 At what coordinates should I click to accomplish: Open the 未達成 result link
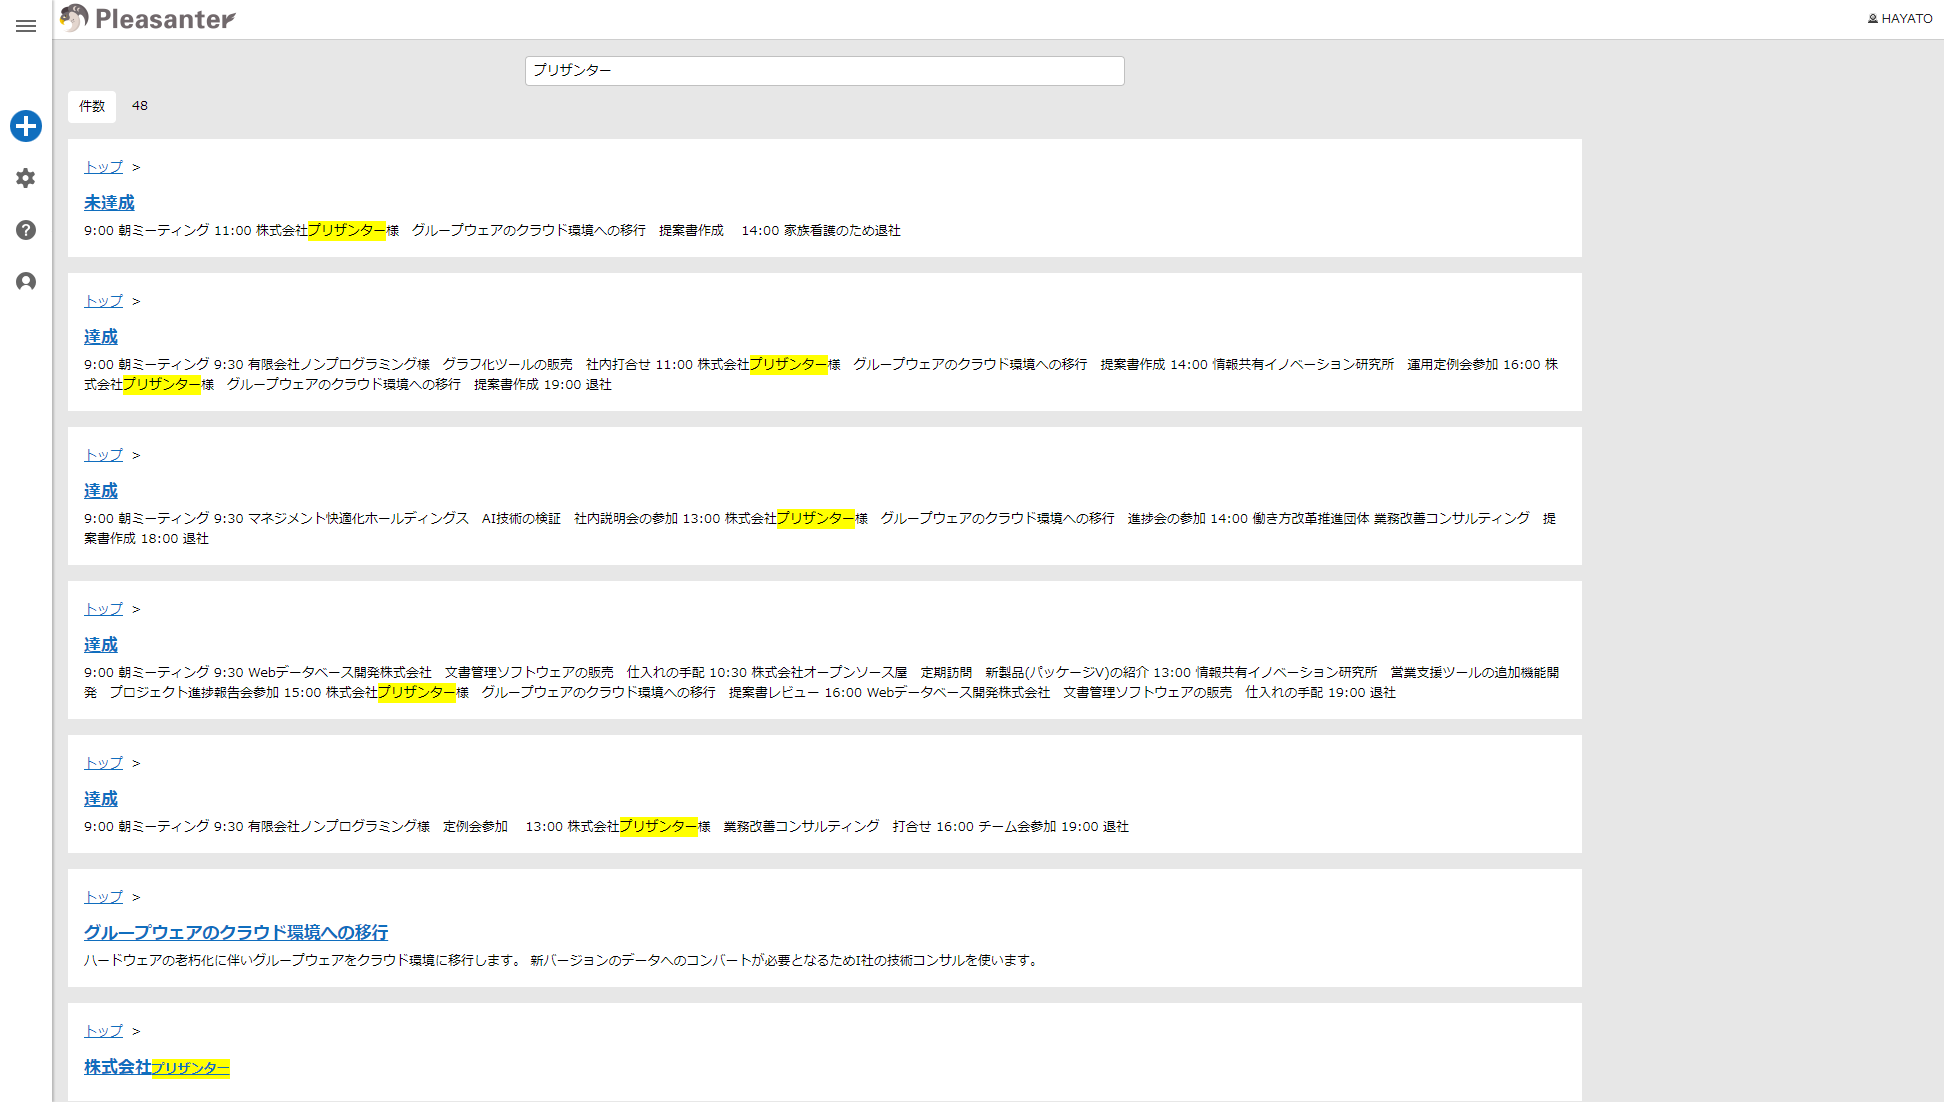pos(109,203)
